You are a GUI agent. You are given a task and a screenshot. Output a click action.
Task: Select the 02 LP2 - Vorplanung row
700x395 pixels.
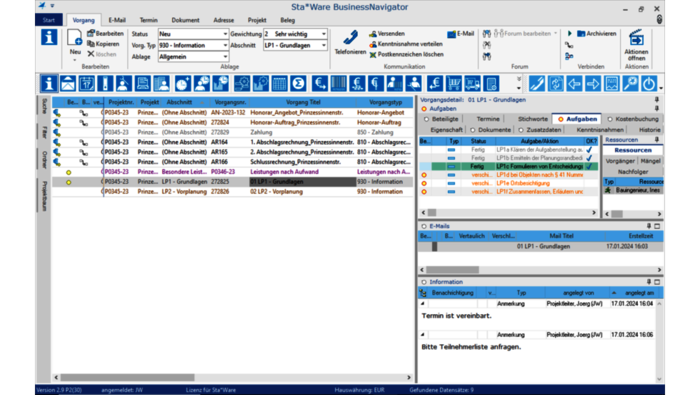pyautogui.click(x=233, y=191)
